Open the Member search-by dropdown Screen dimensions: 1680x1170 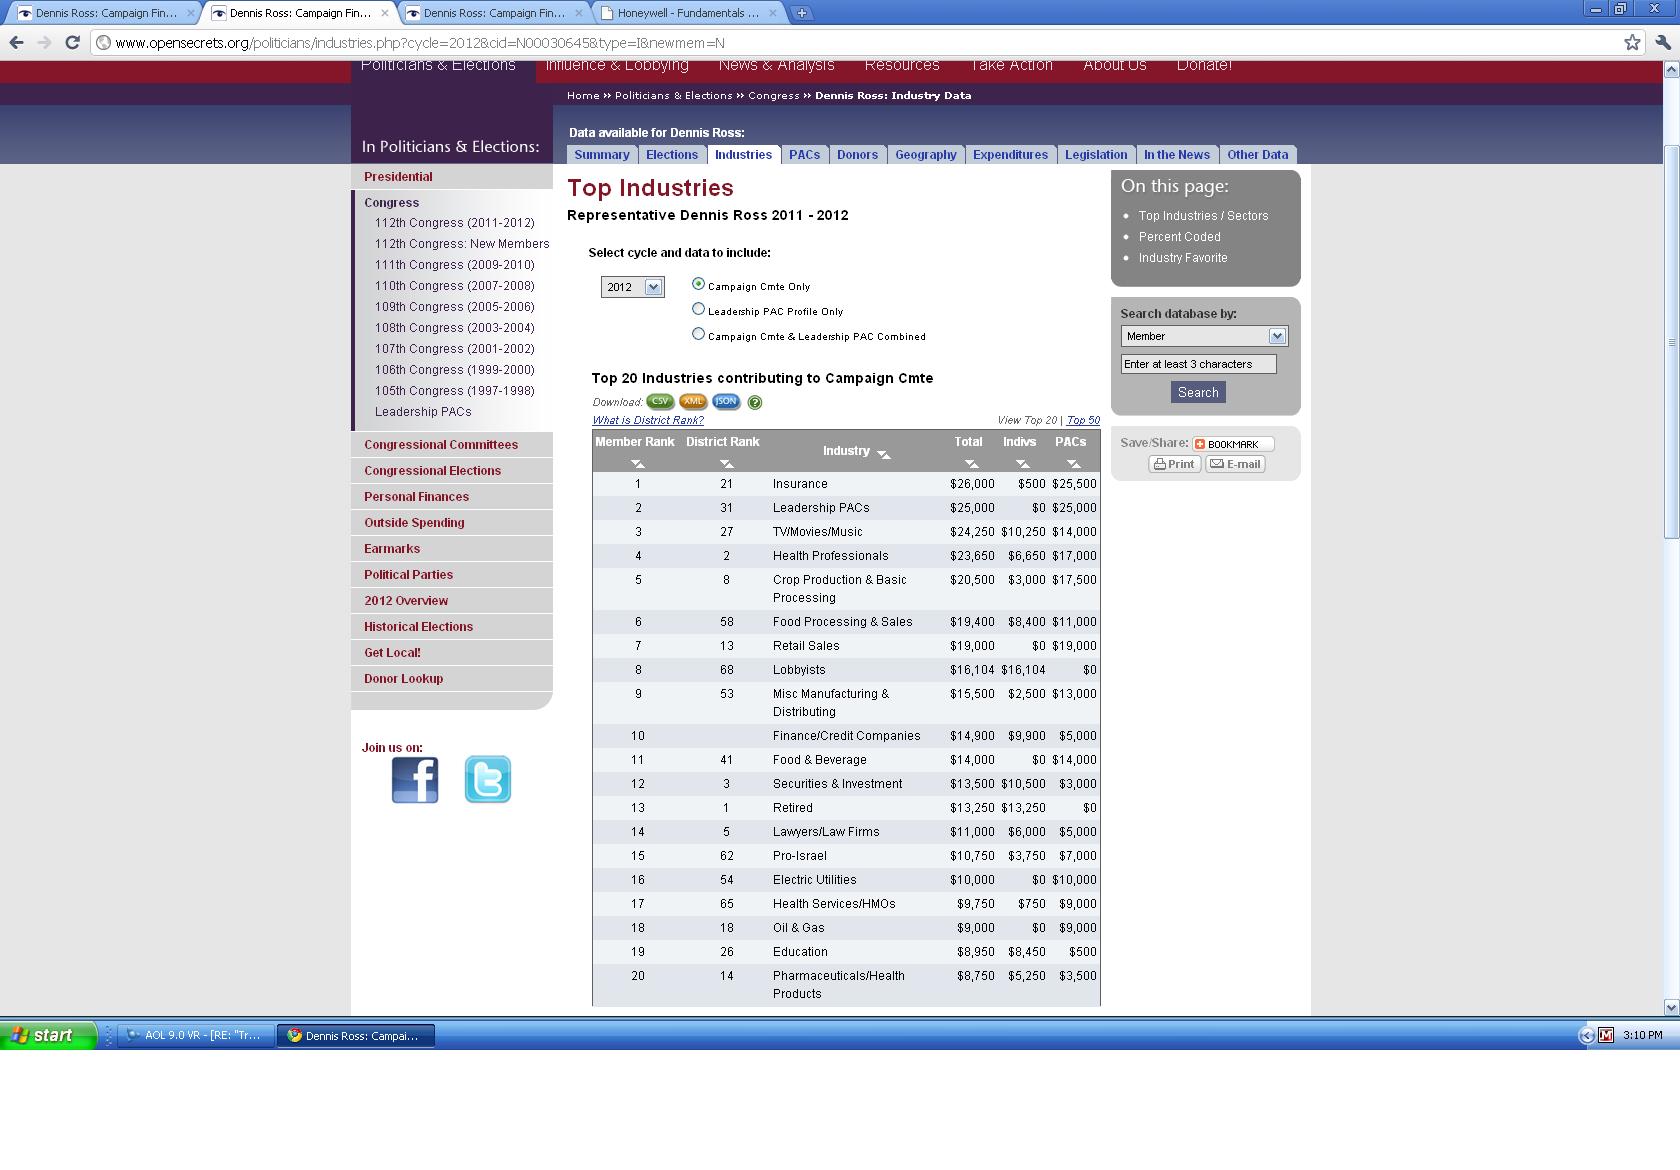(x=1204, y=336)
